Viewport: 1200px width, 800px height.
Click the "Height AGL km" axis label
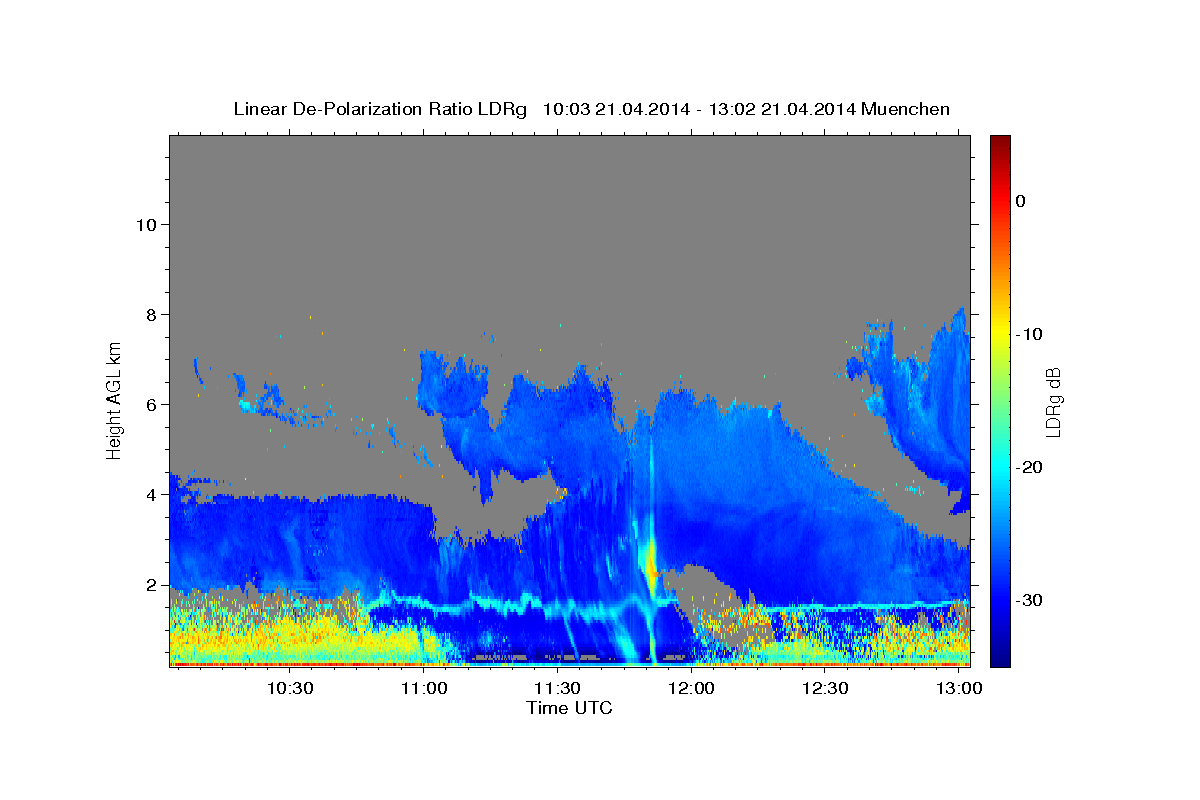115,400
